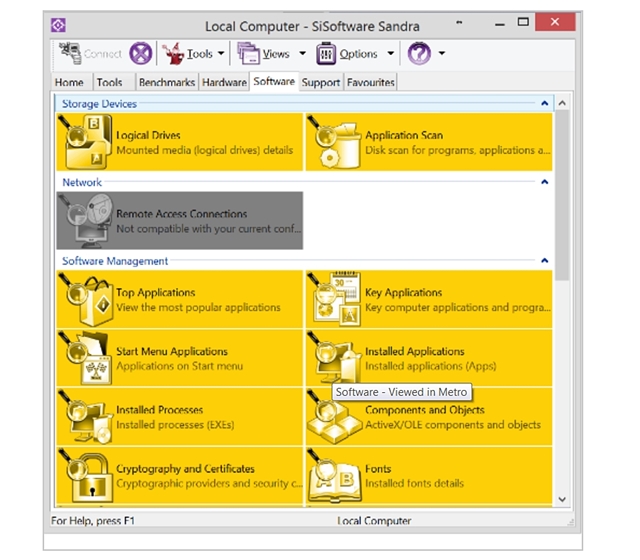Click 'Installed fonts details' text
This screenshot has width=640, height=560.
pyautogui.click(x=414, y=484)
